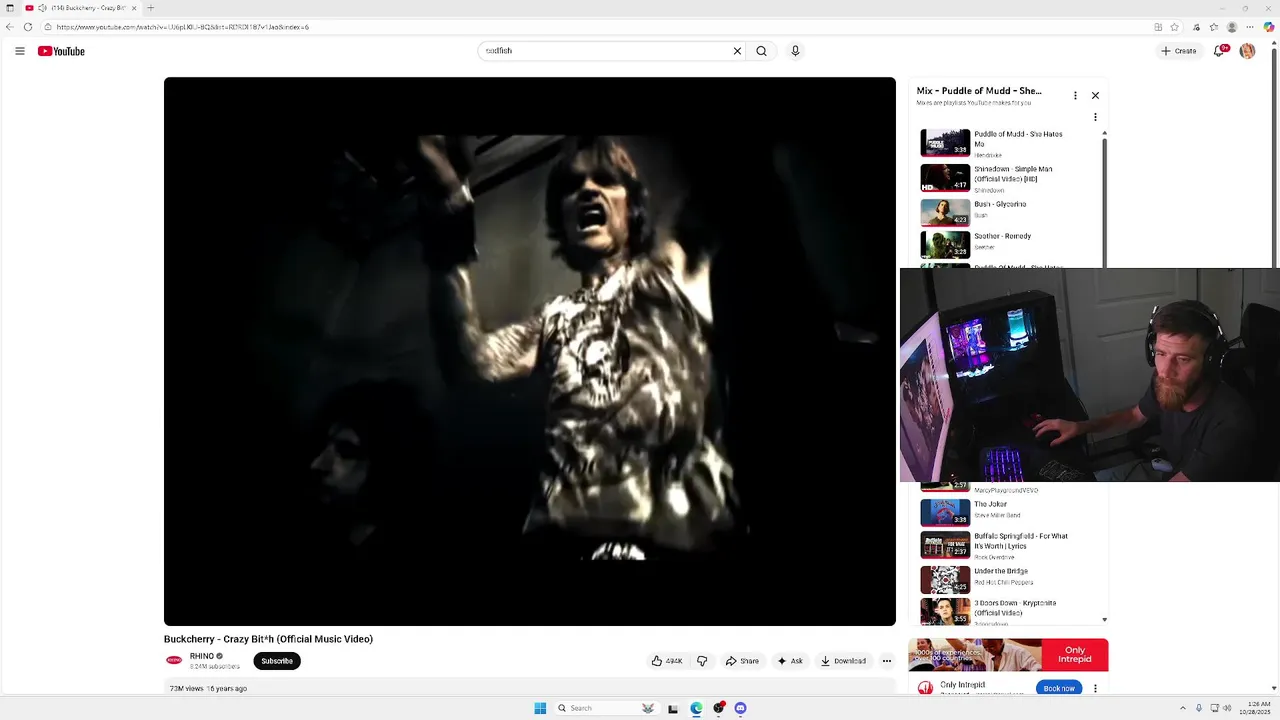Open a new browser tab

(x=150, y=8)
